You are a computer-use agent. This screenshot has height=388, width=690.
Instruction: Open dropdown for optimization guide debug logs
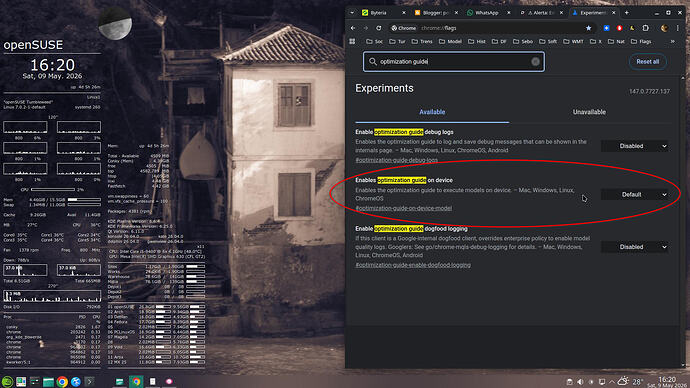point(635,146)
